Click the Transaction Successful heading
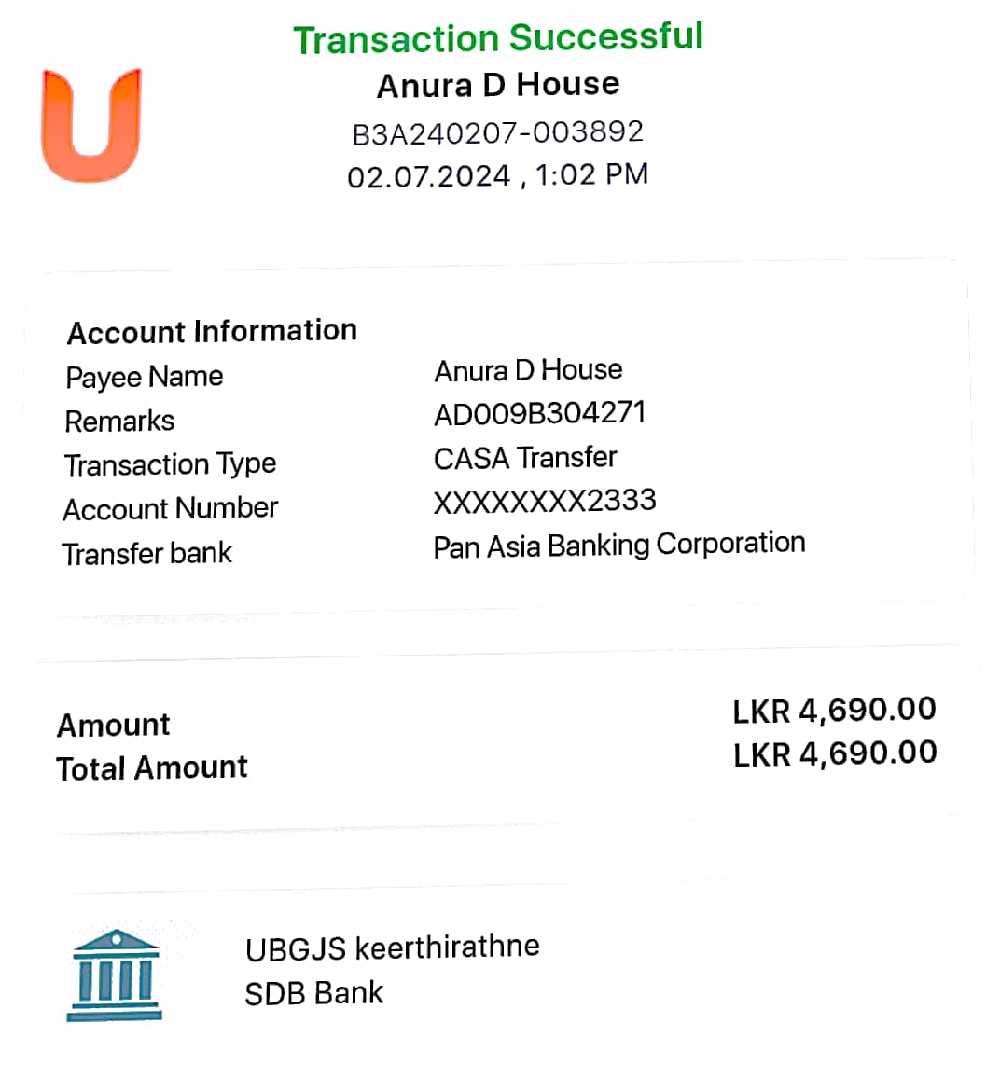 click(x=498, y=39)
